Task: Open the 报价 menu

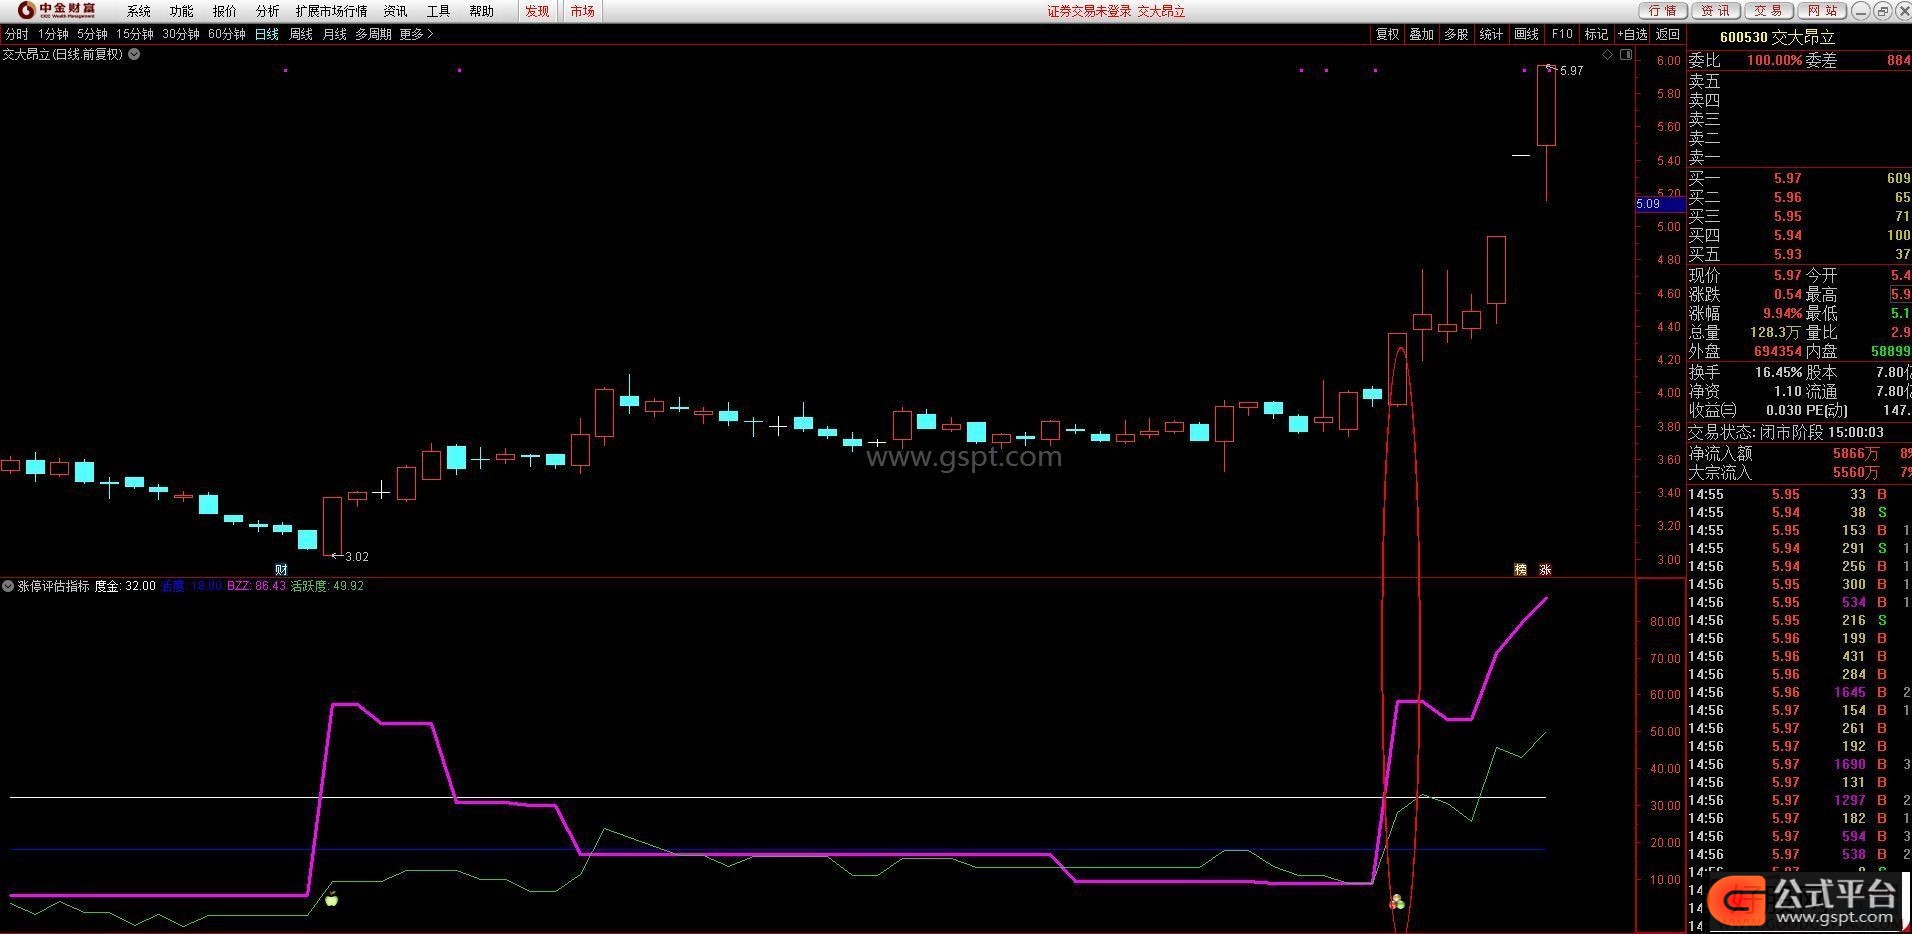Action: pos(225,11)
